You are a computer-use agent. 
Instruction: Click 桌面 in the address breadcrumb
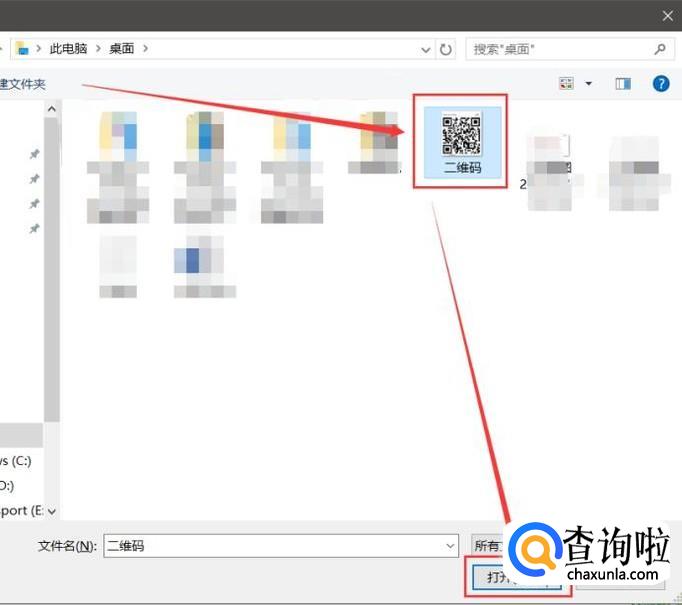point(121,49)
